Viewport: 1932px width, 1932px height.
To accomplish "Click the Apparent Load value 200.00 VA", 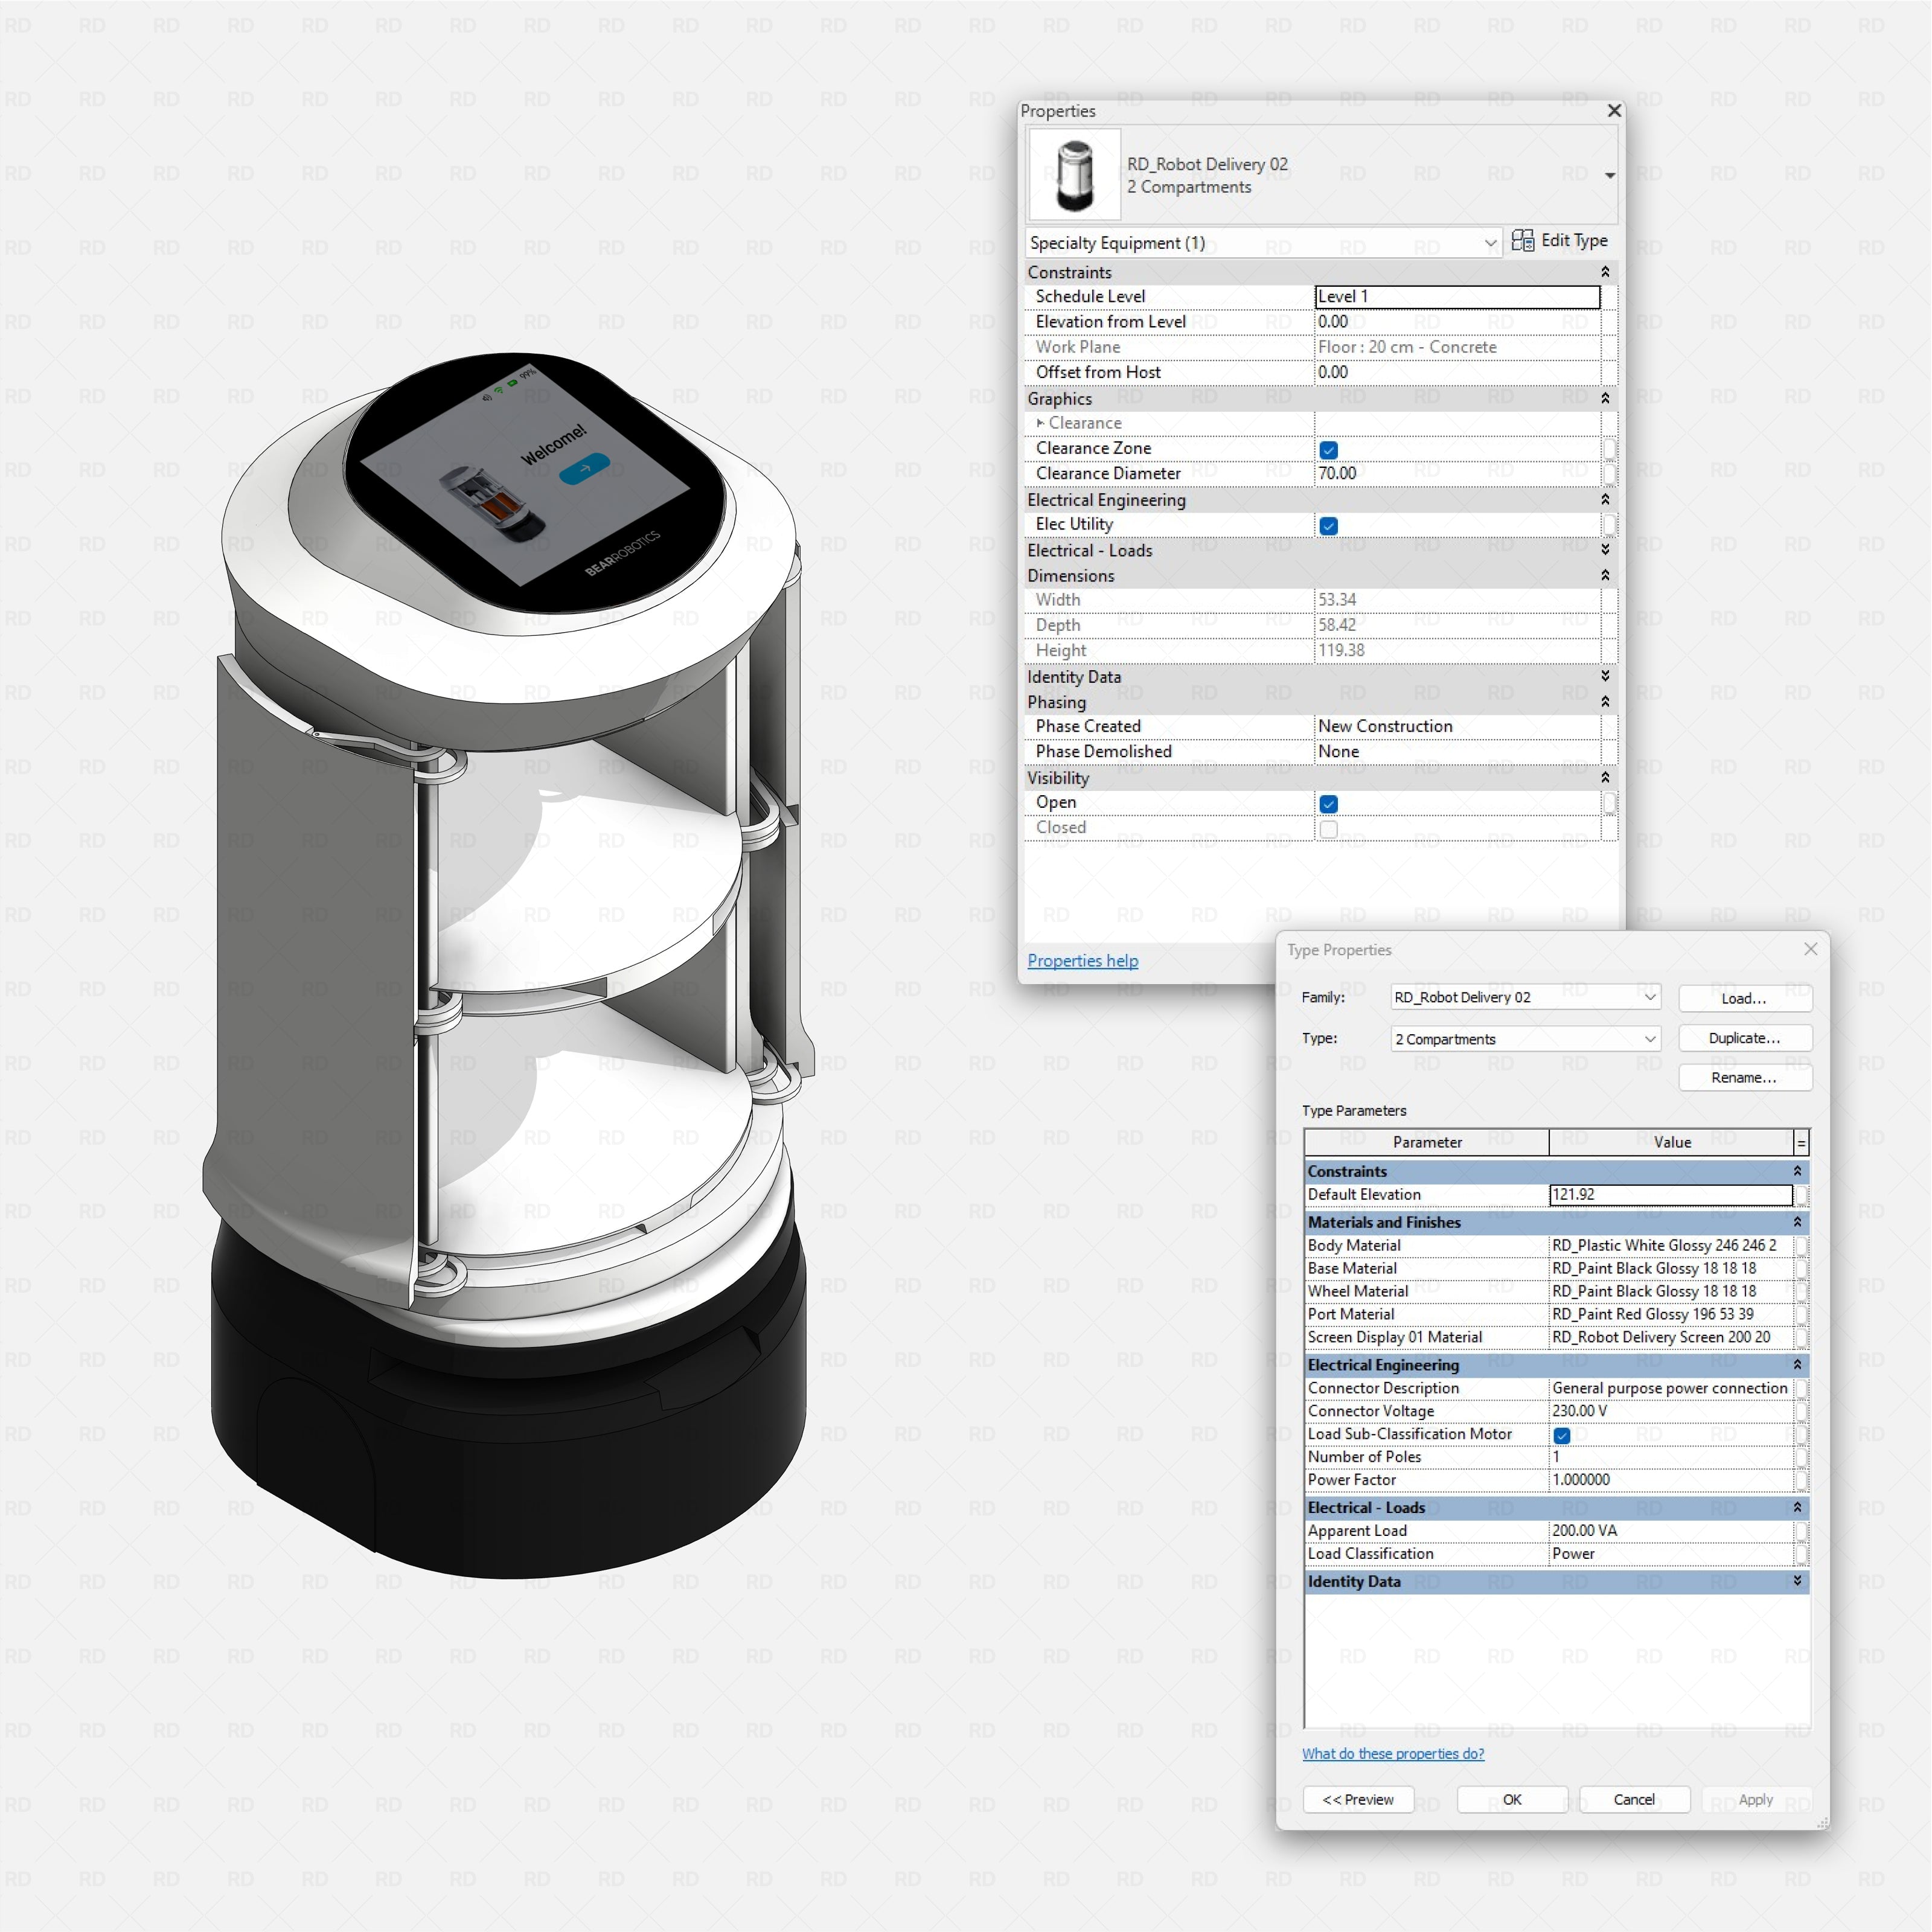I will pyautogui.click(x=1671, y=1532).
